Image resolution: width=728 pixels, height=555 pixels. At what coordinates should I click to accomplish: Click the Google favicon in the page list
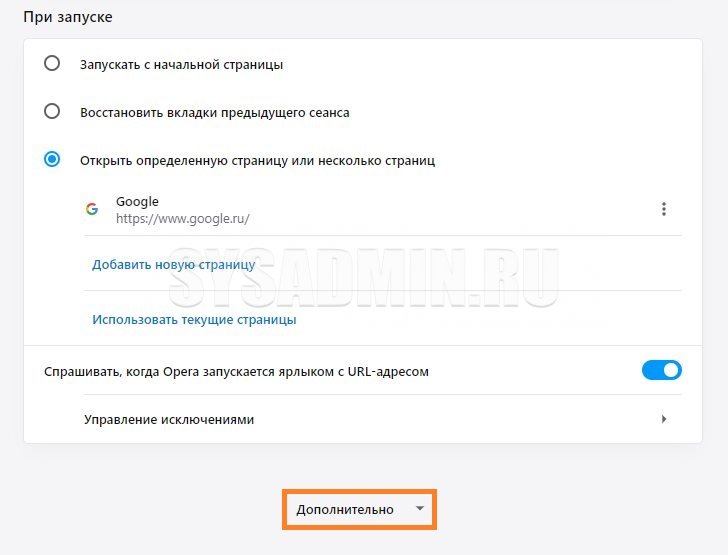coord(92,210)
